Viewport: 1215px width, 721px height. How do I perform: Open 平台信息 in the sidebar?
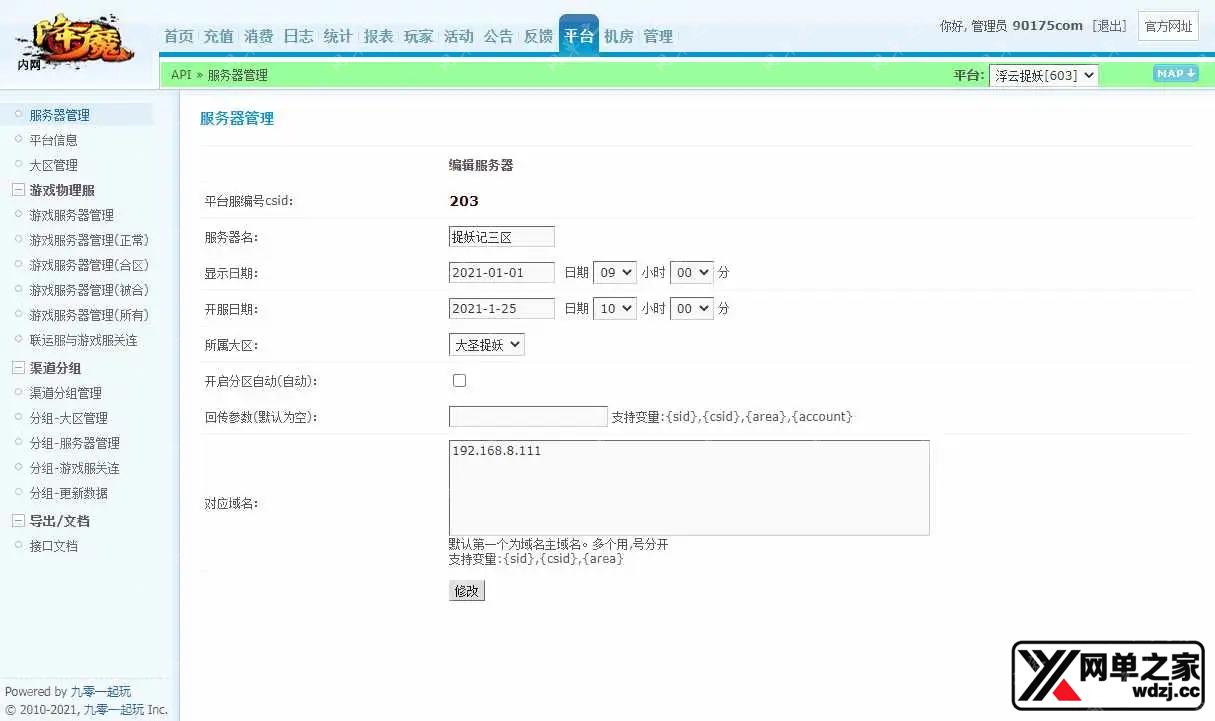(x=53, y=140)
